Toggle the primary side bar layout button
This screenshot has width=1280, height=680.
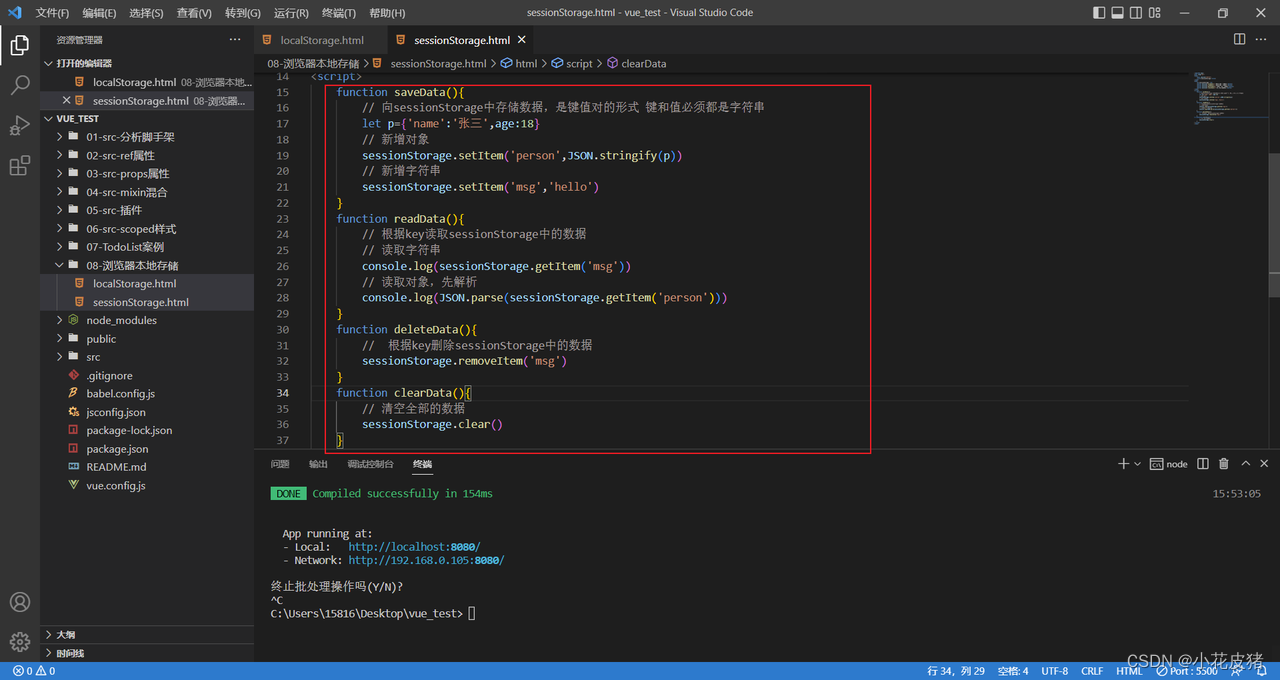click(x=1099, y=13)
